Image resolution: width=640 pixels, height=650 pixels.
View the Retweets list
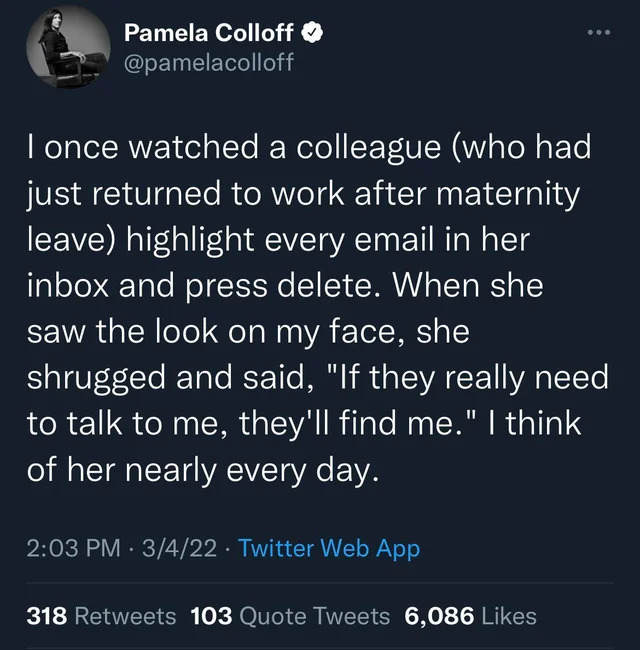click(x=125, y=616)
